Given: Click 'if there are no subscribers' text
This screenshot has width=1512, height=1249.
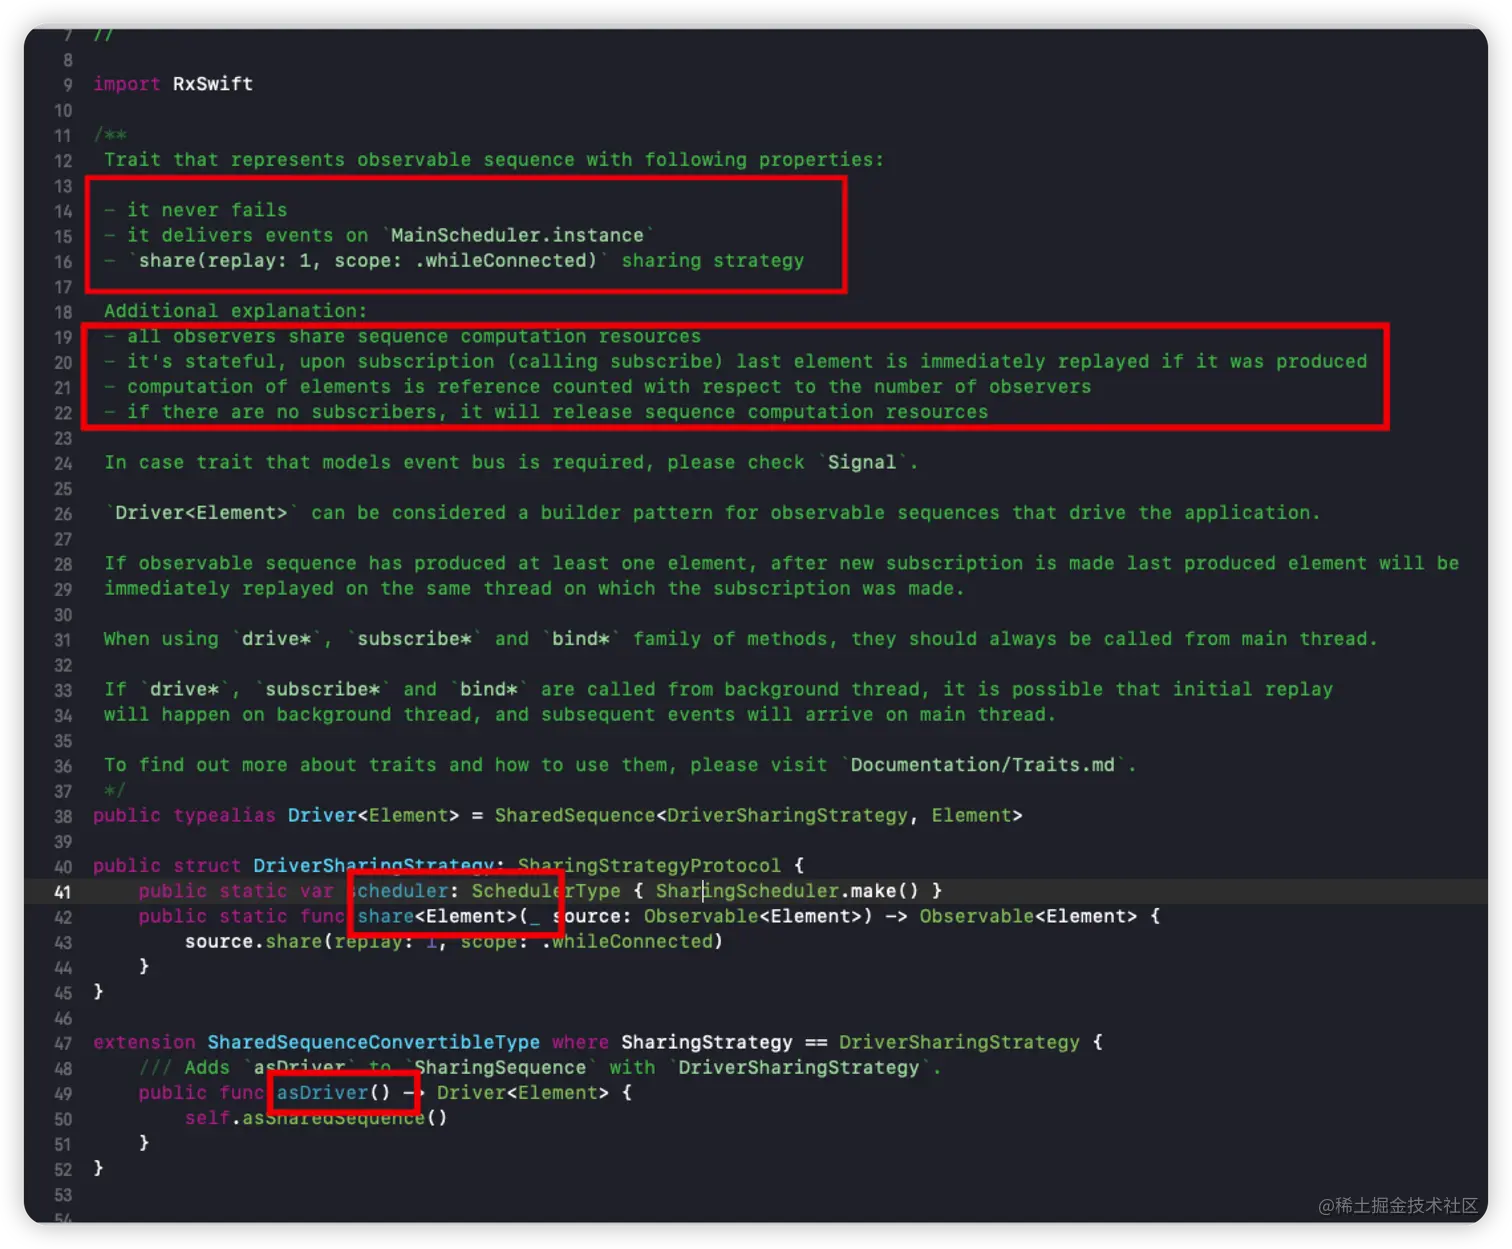Looking at the screenshot, I should (x=287, y=412).
